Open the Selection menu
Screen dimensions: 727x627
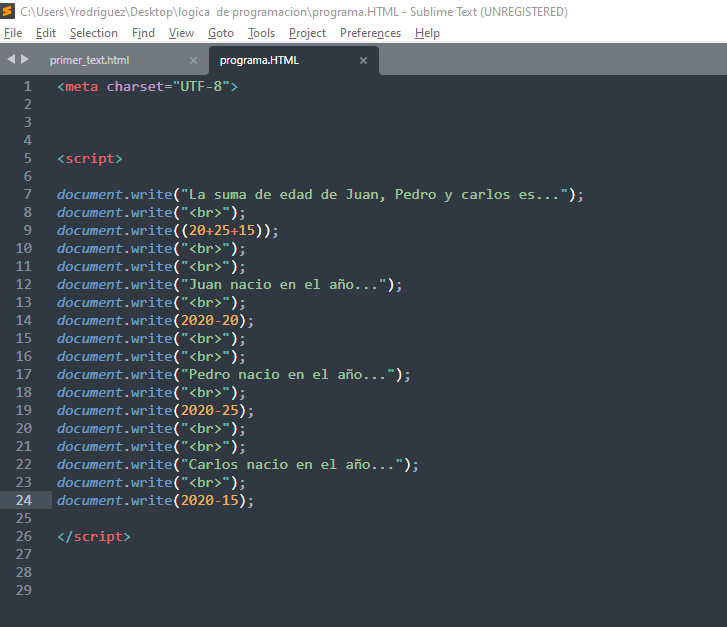point(94,33)
